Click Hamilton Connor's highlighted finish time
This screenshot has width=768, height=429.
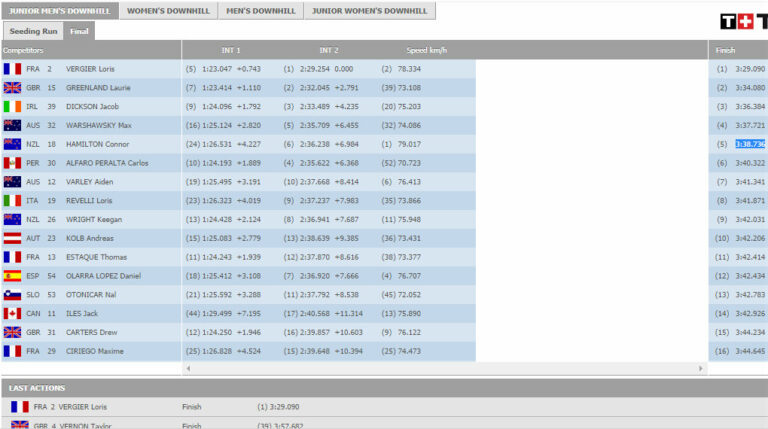pyautogui.click(x=750, y=144)
